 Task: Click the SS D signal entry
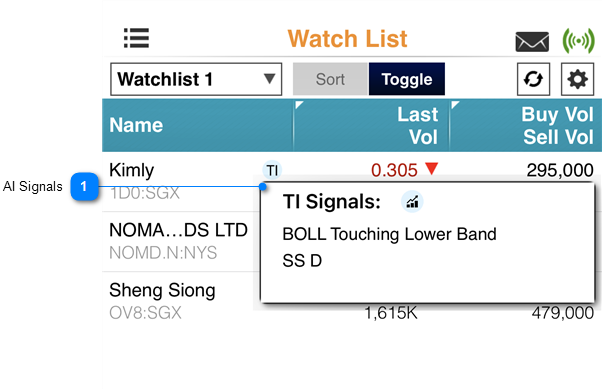[x=302, y=261]
